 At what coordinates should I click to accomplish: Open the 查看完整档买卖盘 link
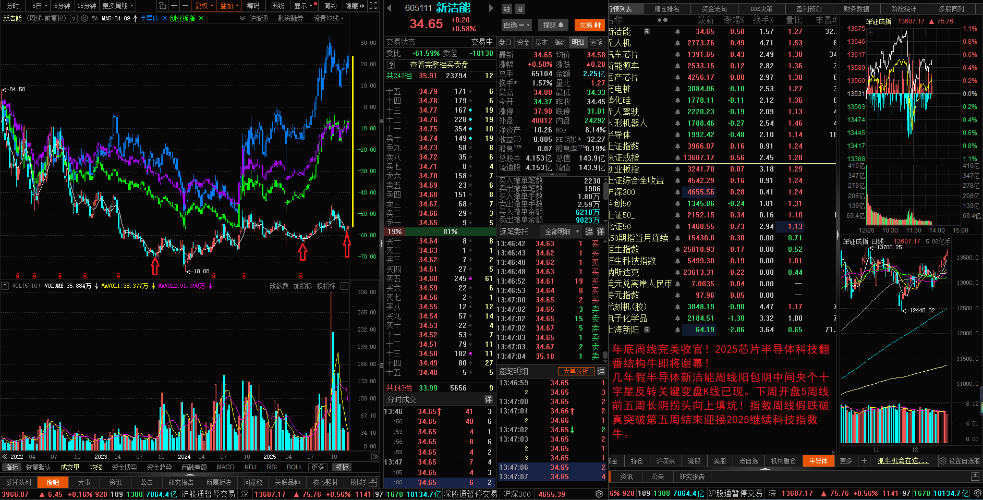[439, 65]
